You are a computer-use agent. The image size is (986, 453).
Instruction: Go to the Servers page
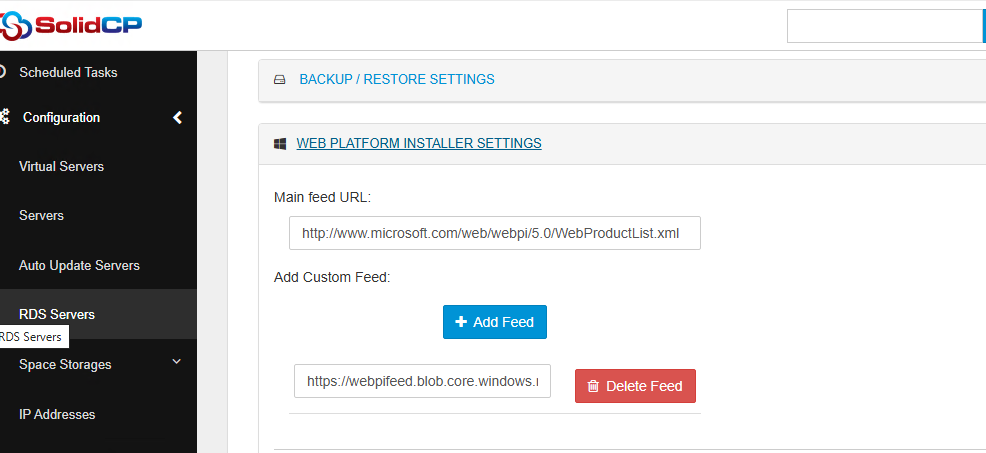click(x=41, y=215)
